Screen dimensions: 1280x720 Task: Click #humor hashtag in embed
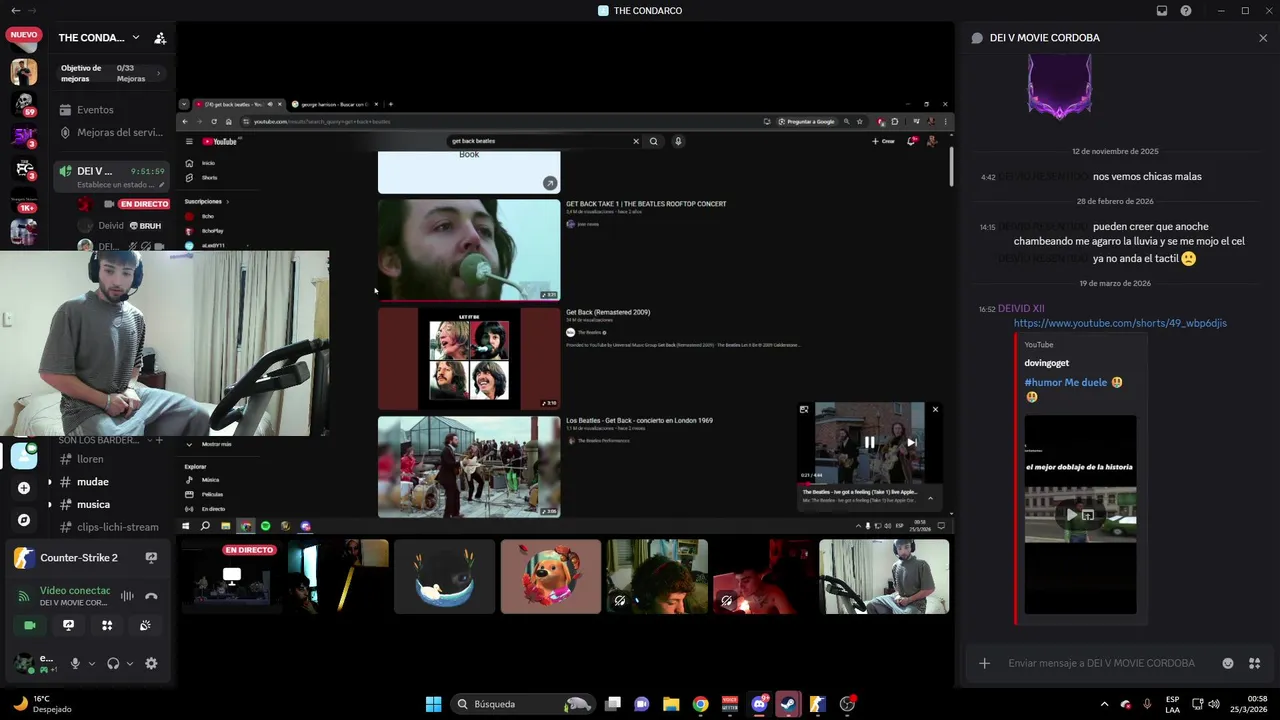tap(1043, 382)
